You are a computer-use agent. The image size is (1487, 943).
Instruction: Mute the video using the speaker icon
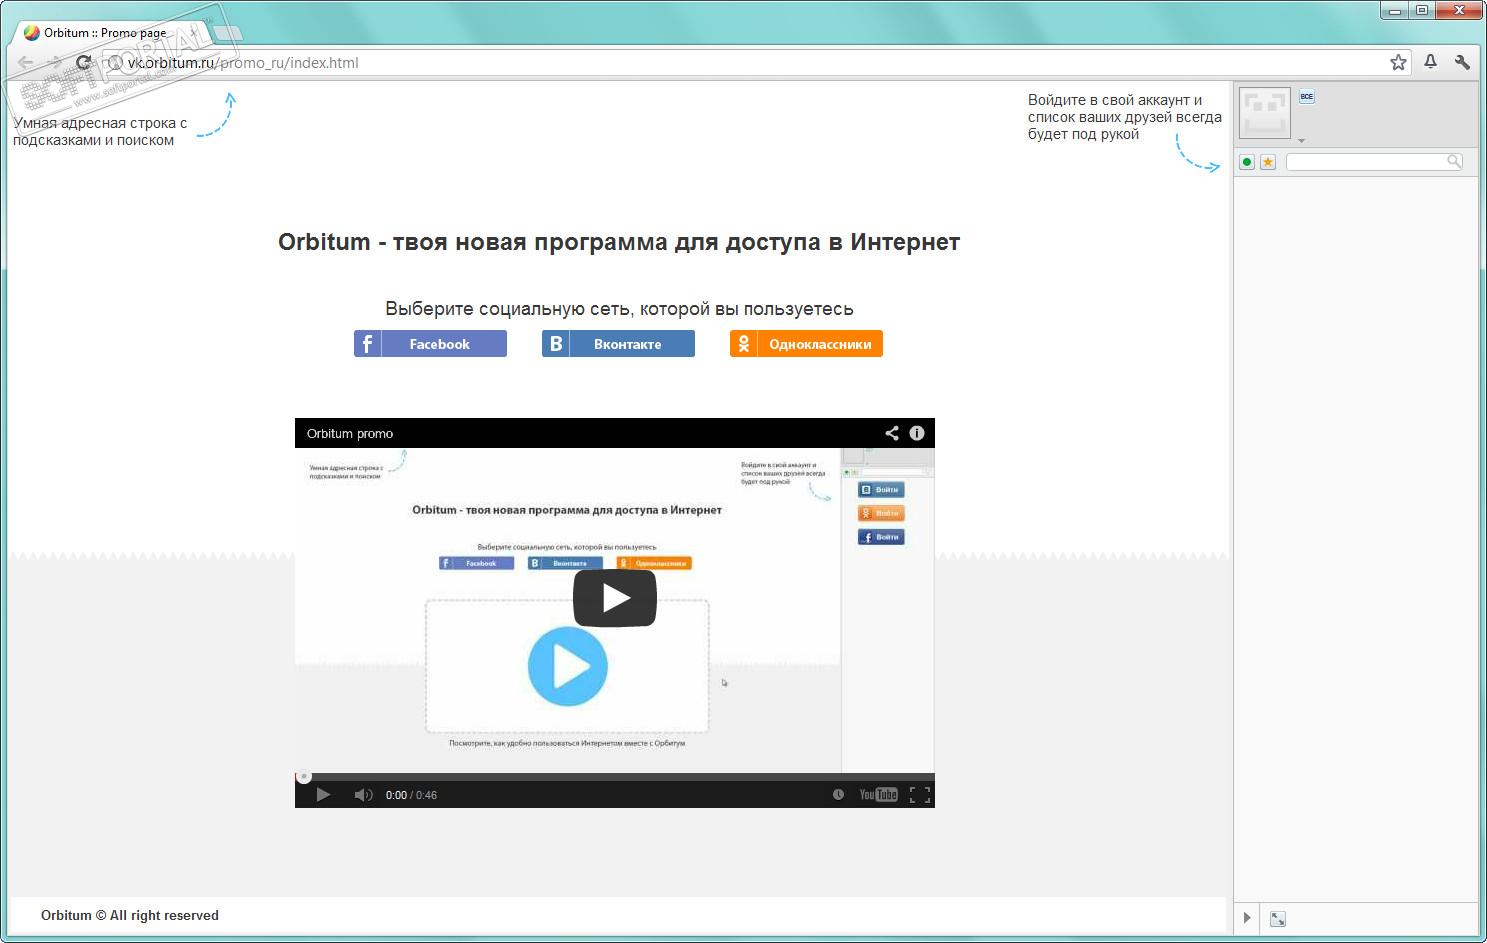pos(363,795)
